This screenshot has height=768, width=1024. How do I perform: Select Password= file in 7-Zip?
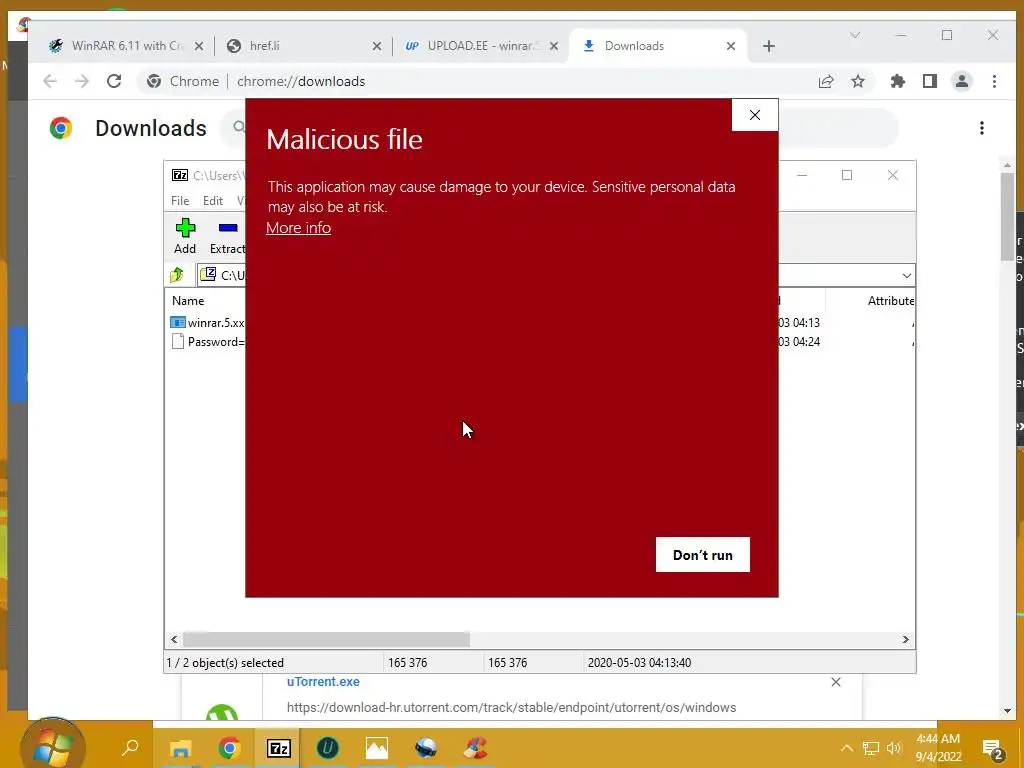[x=208, y=342]
